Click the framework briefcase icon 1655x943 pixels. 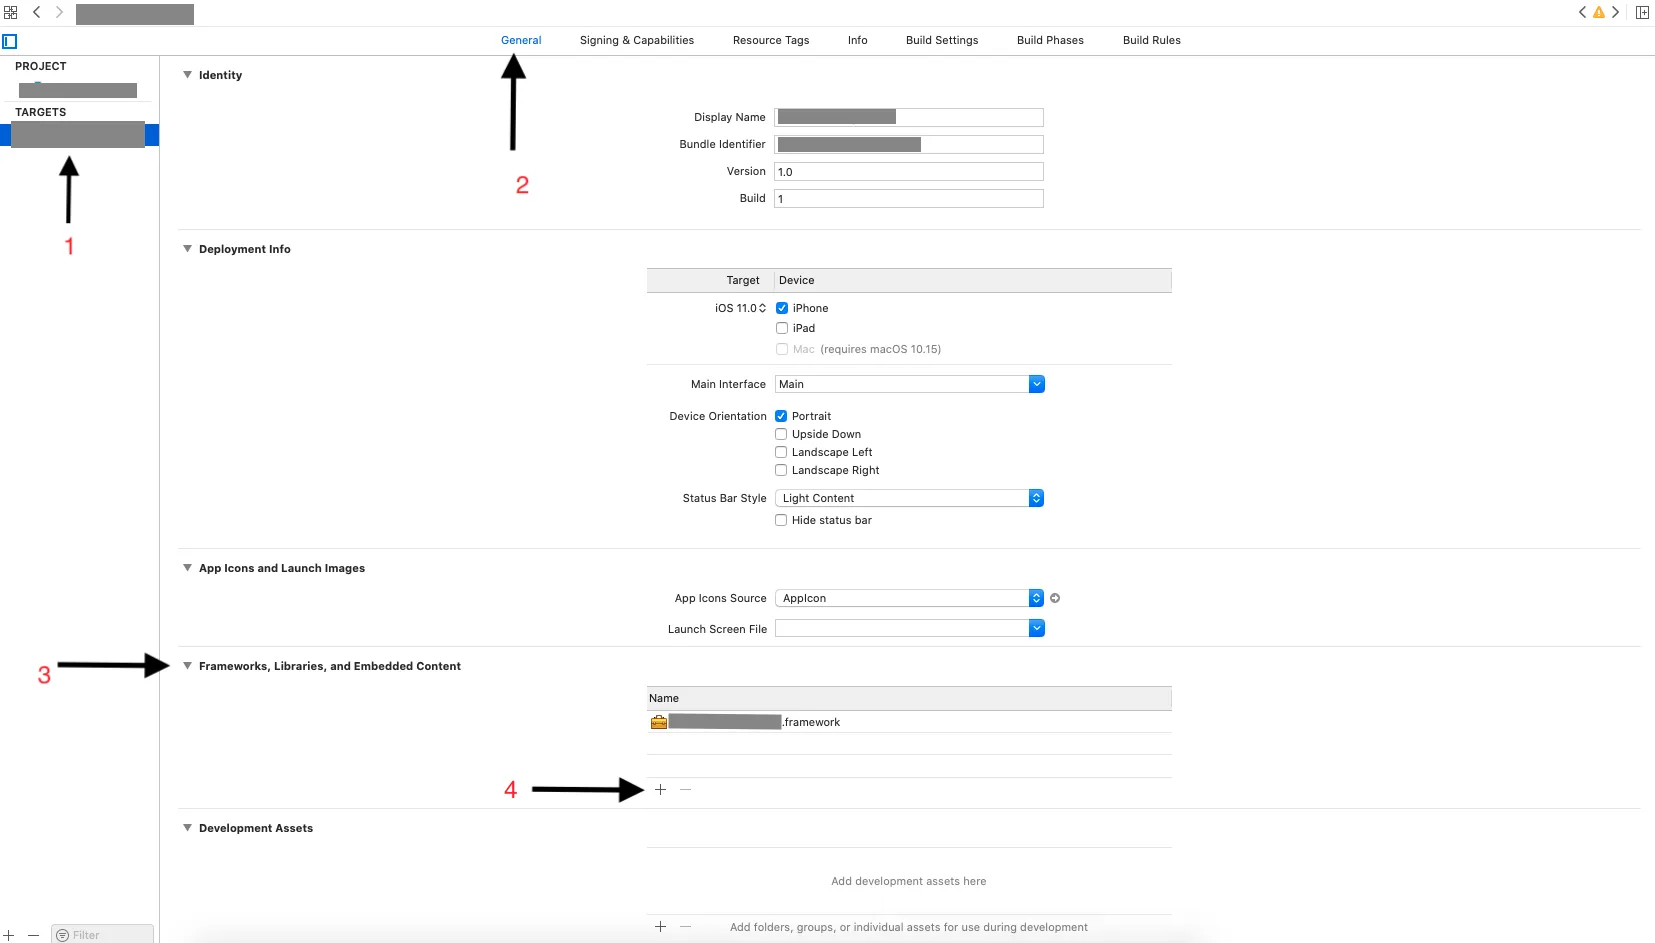tap(658, 722)
